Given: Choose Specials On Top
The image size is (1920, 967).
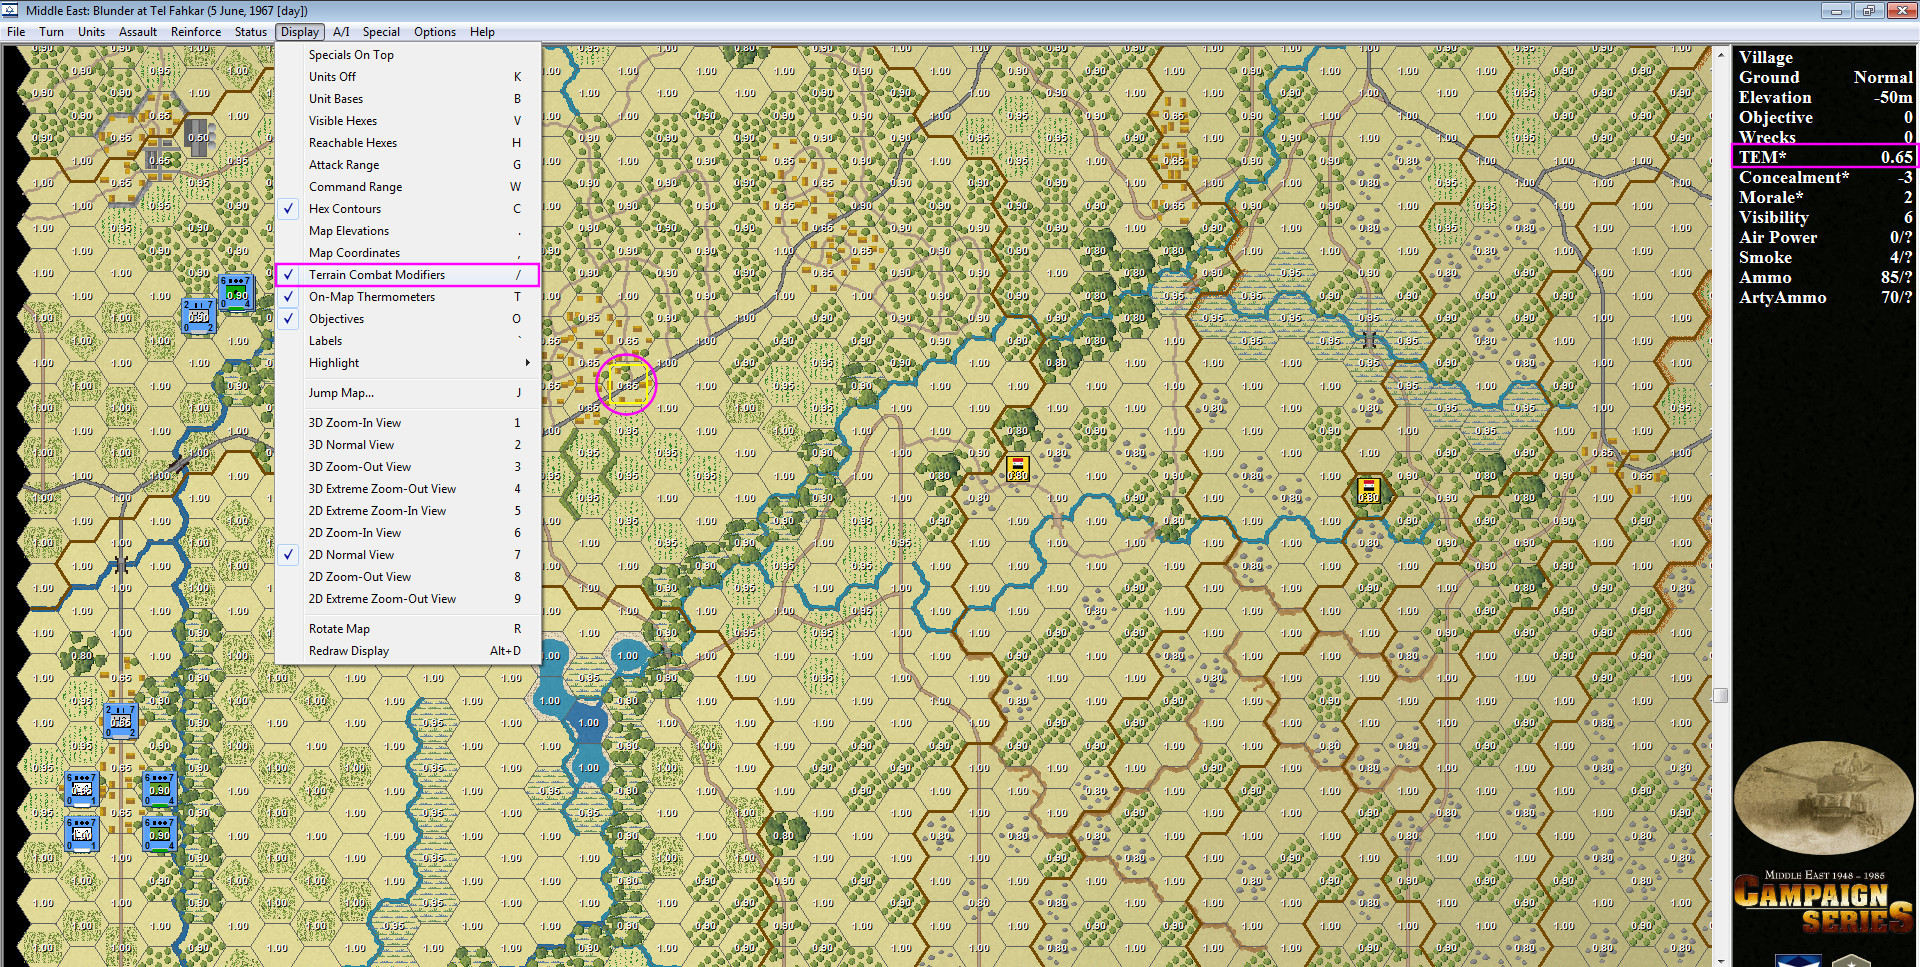Looking at the screenshot, I should click(408, 55).
